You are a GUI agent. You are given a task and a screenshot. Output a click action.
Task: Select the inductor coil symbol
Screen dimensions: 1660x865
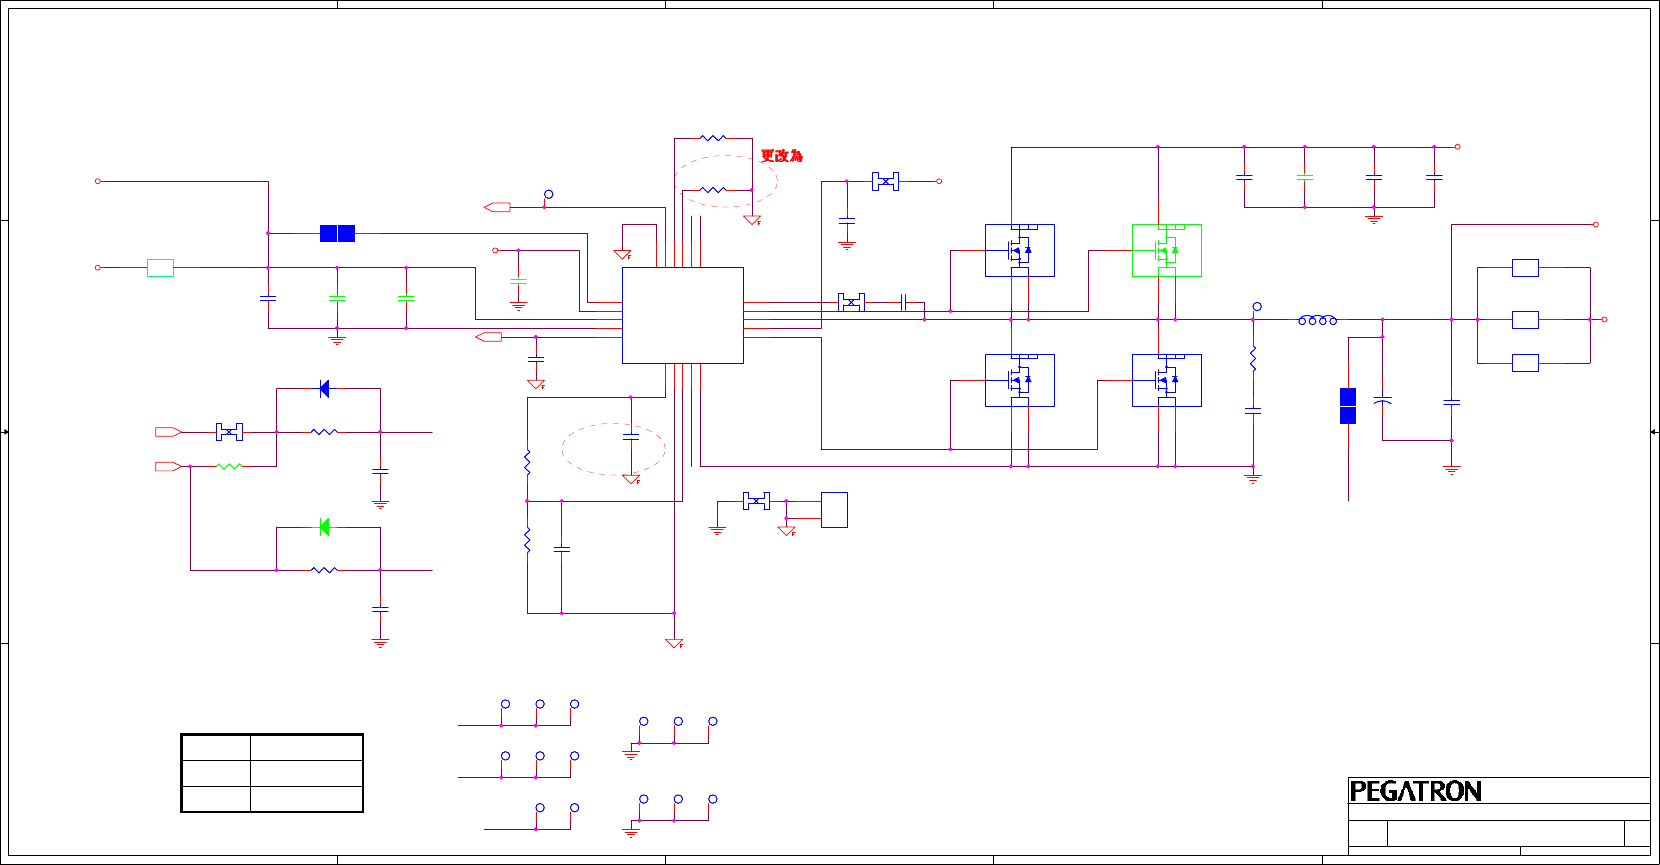(x=1318, y=320)
